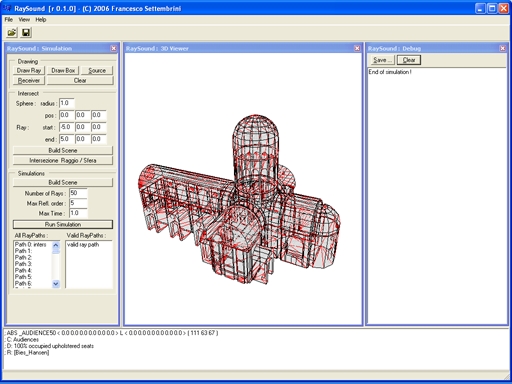
Task: Click the save floppy disk toolbar icon
Action: 26,32
